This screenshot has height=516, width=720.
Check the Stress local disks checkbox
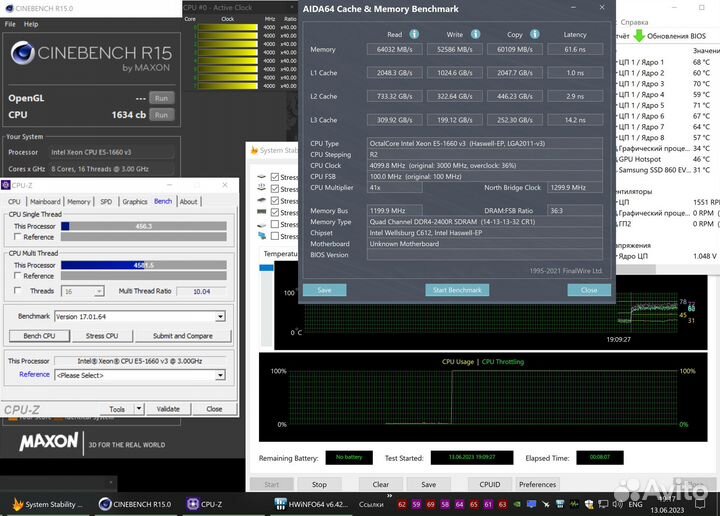pos(275,224)
